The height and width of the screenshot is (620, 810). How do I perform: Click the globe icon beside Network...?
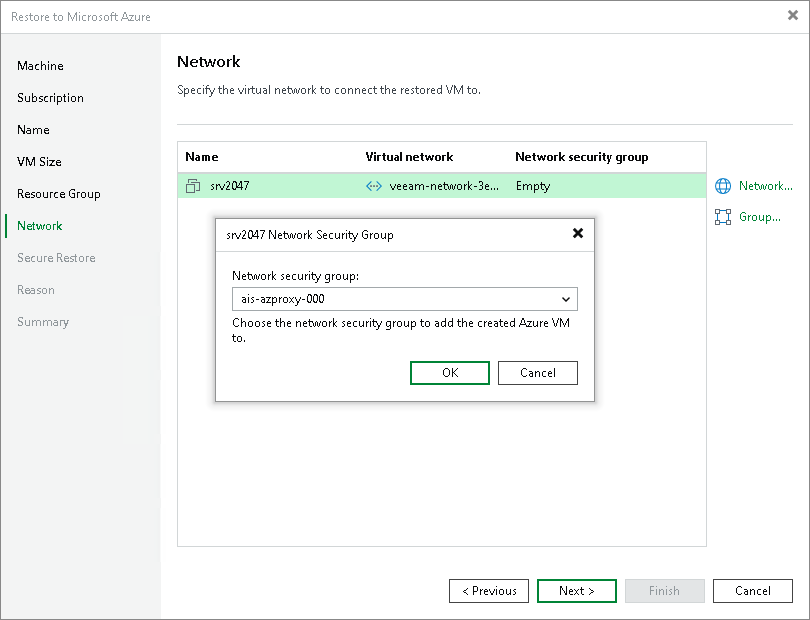tap(723, 186)
